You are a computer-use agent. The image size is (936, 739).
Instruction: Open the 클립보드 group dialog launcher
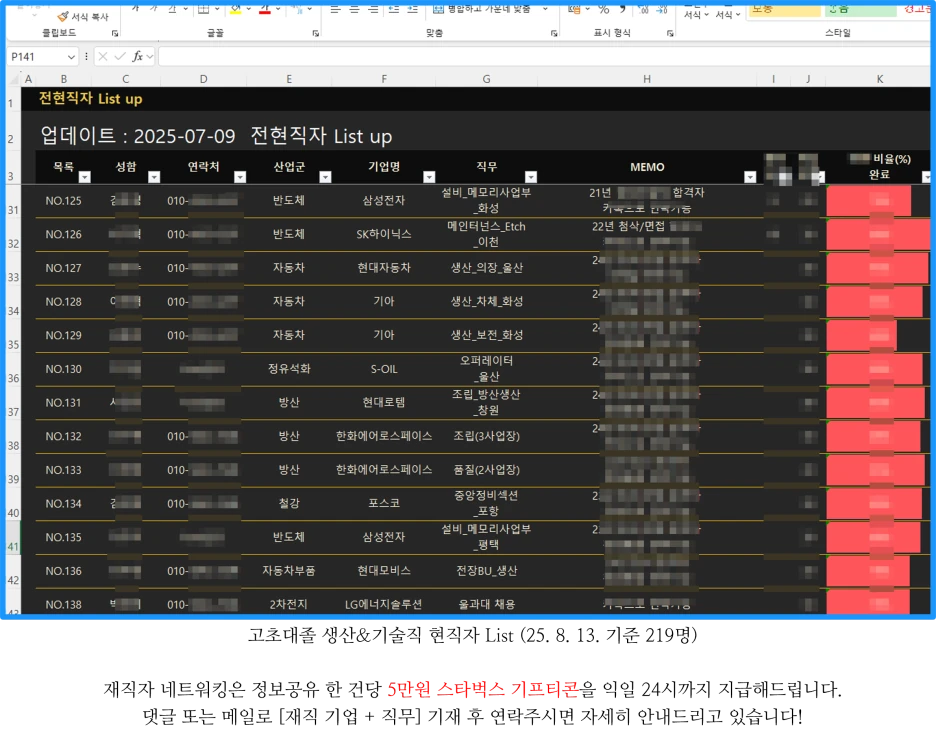tap(115, 33)
